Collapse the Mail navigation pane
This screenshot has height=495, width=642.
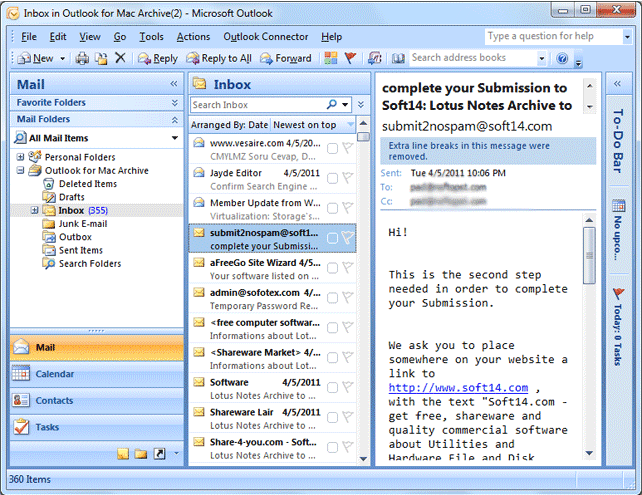pos(174,84)
